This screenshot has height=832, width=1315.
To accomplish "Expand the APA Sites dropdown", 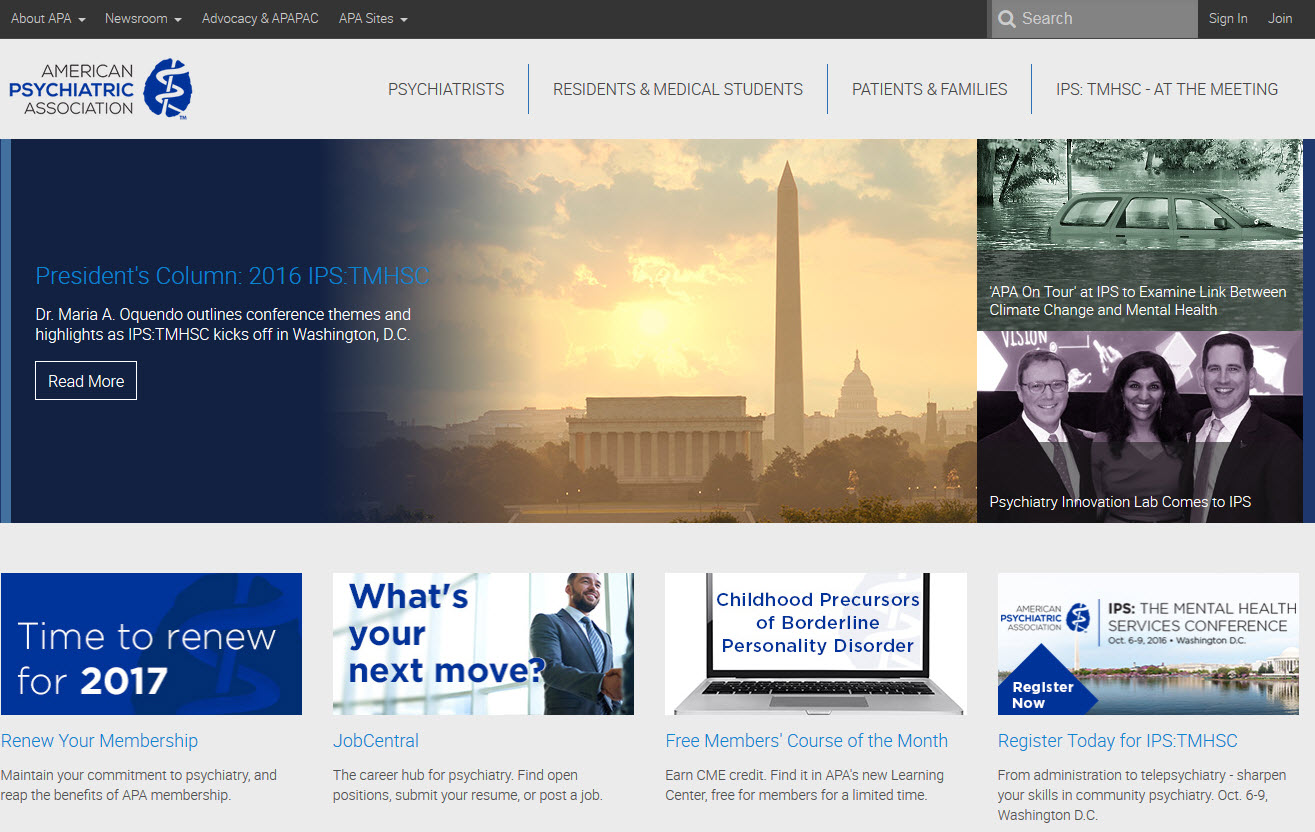I will tap(373, 19).
